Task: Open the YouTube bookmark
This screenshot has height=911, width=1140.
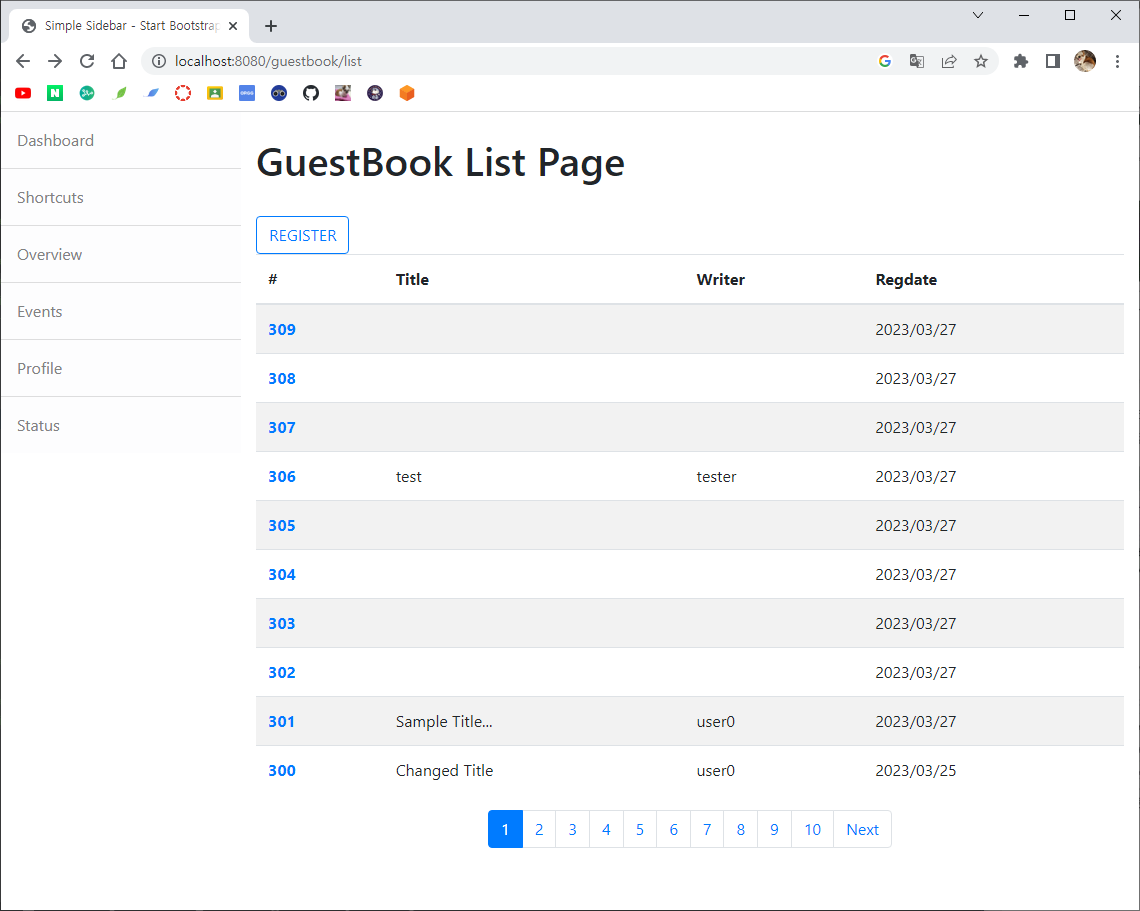Action: pos(23,93)
